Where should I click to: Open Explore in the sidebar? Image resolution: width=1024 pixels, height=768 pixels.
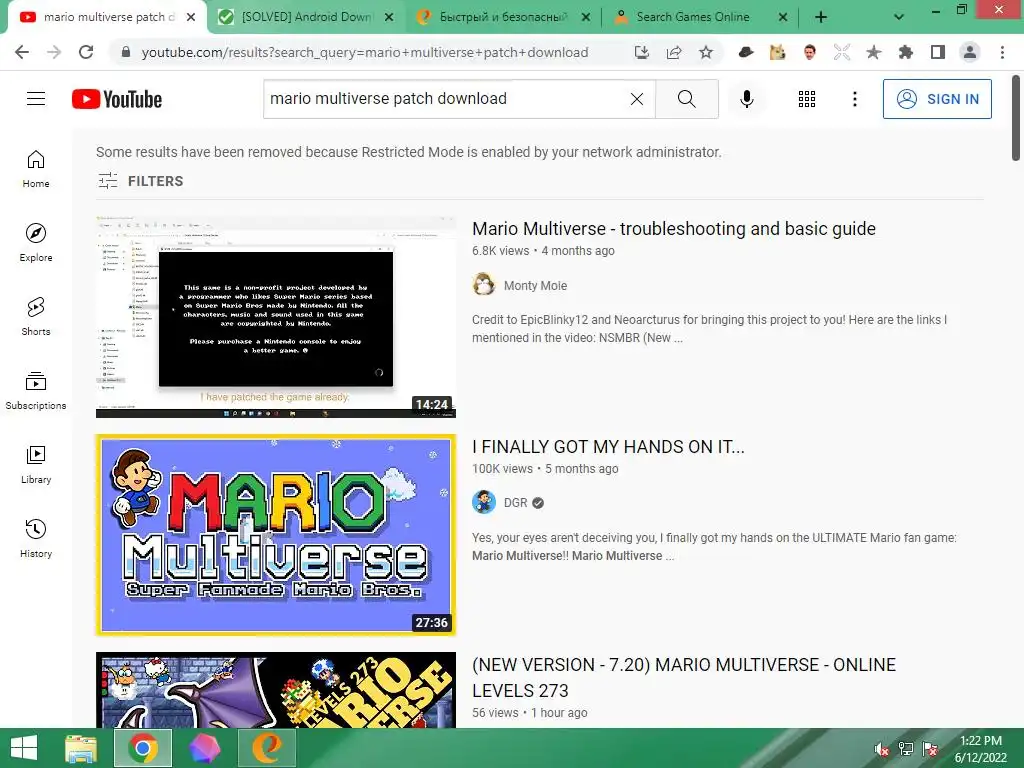point(36,243)
